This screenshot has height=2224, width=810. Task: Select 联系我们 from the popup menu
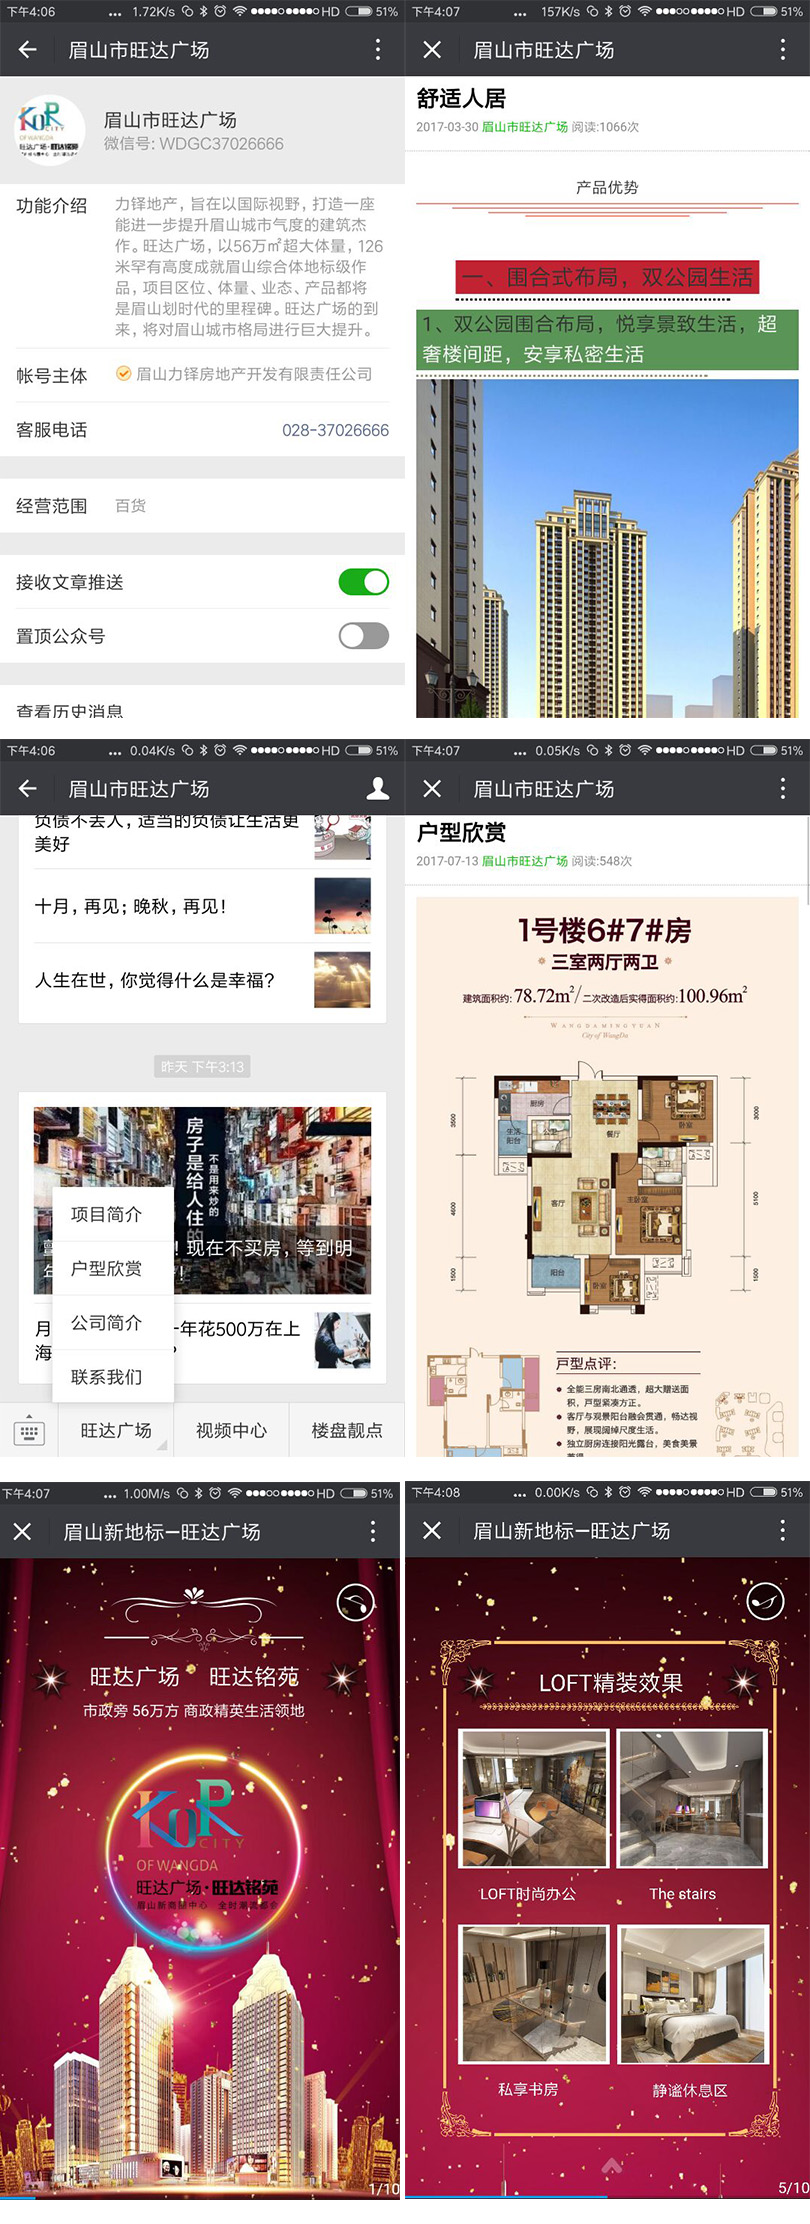coord(113,1376)
